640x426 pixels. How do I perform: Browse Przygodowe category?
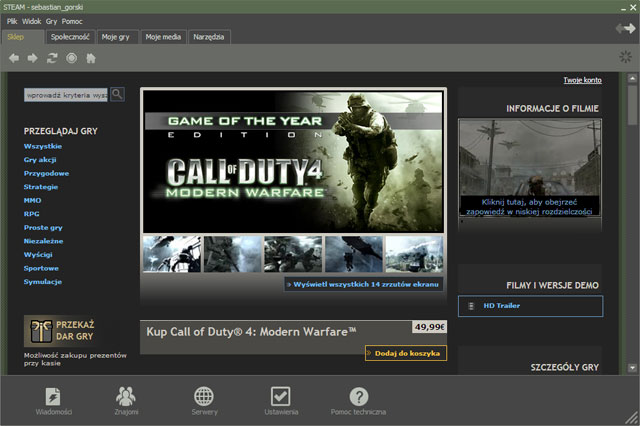coord(46,173)
